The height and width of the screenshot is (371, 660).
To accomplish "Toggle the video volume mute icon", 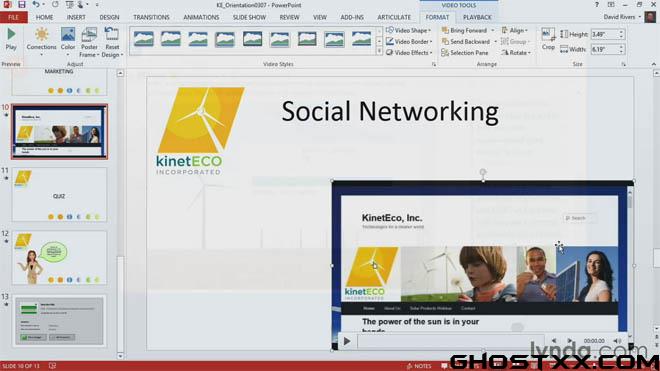I will 617,341.
